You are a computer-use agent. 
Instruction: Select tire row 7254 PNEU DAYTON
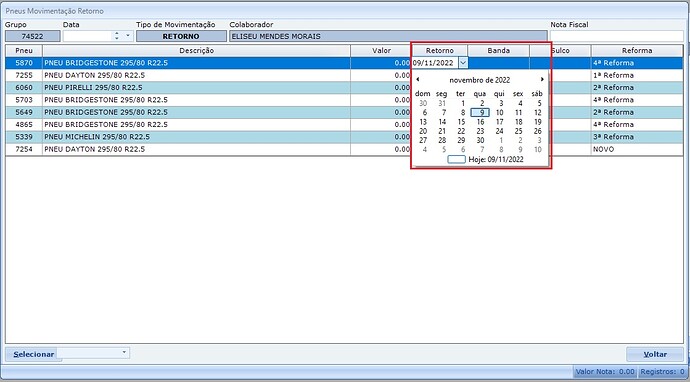(x=208, y=149)
